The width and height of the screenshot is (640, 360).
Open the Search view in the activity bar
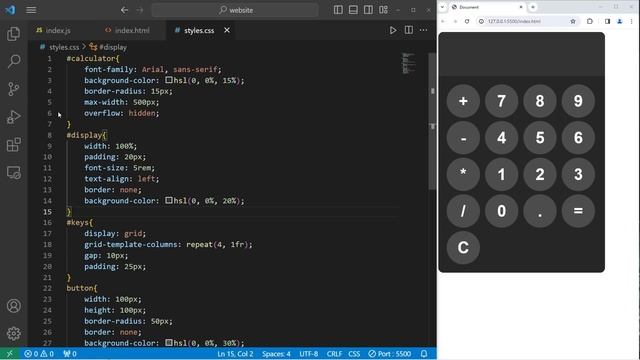[x=13, y=62]
